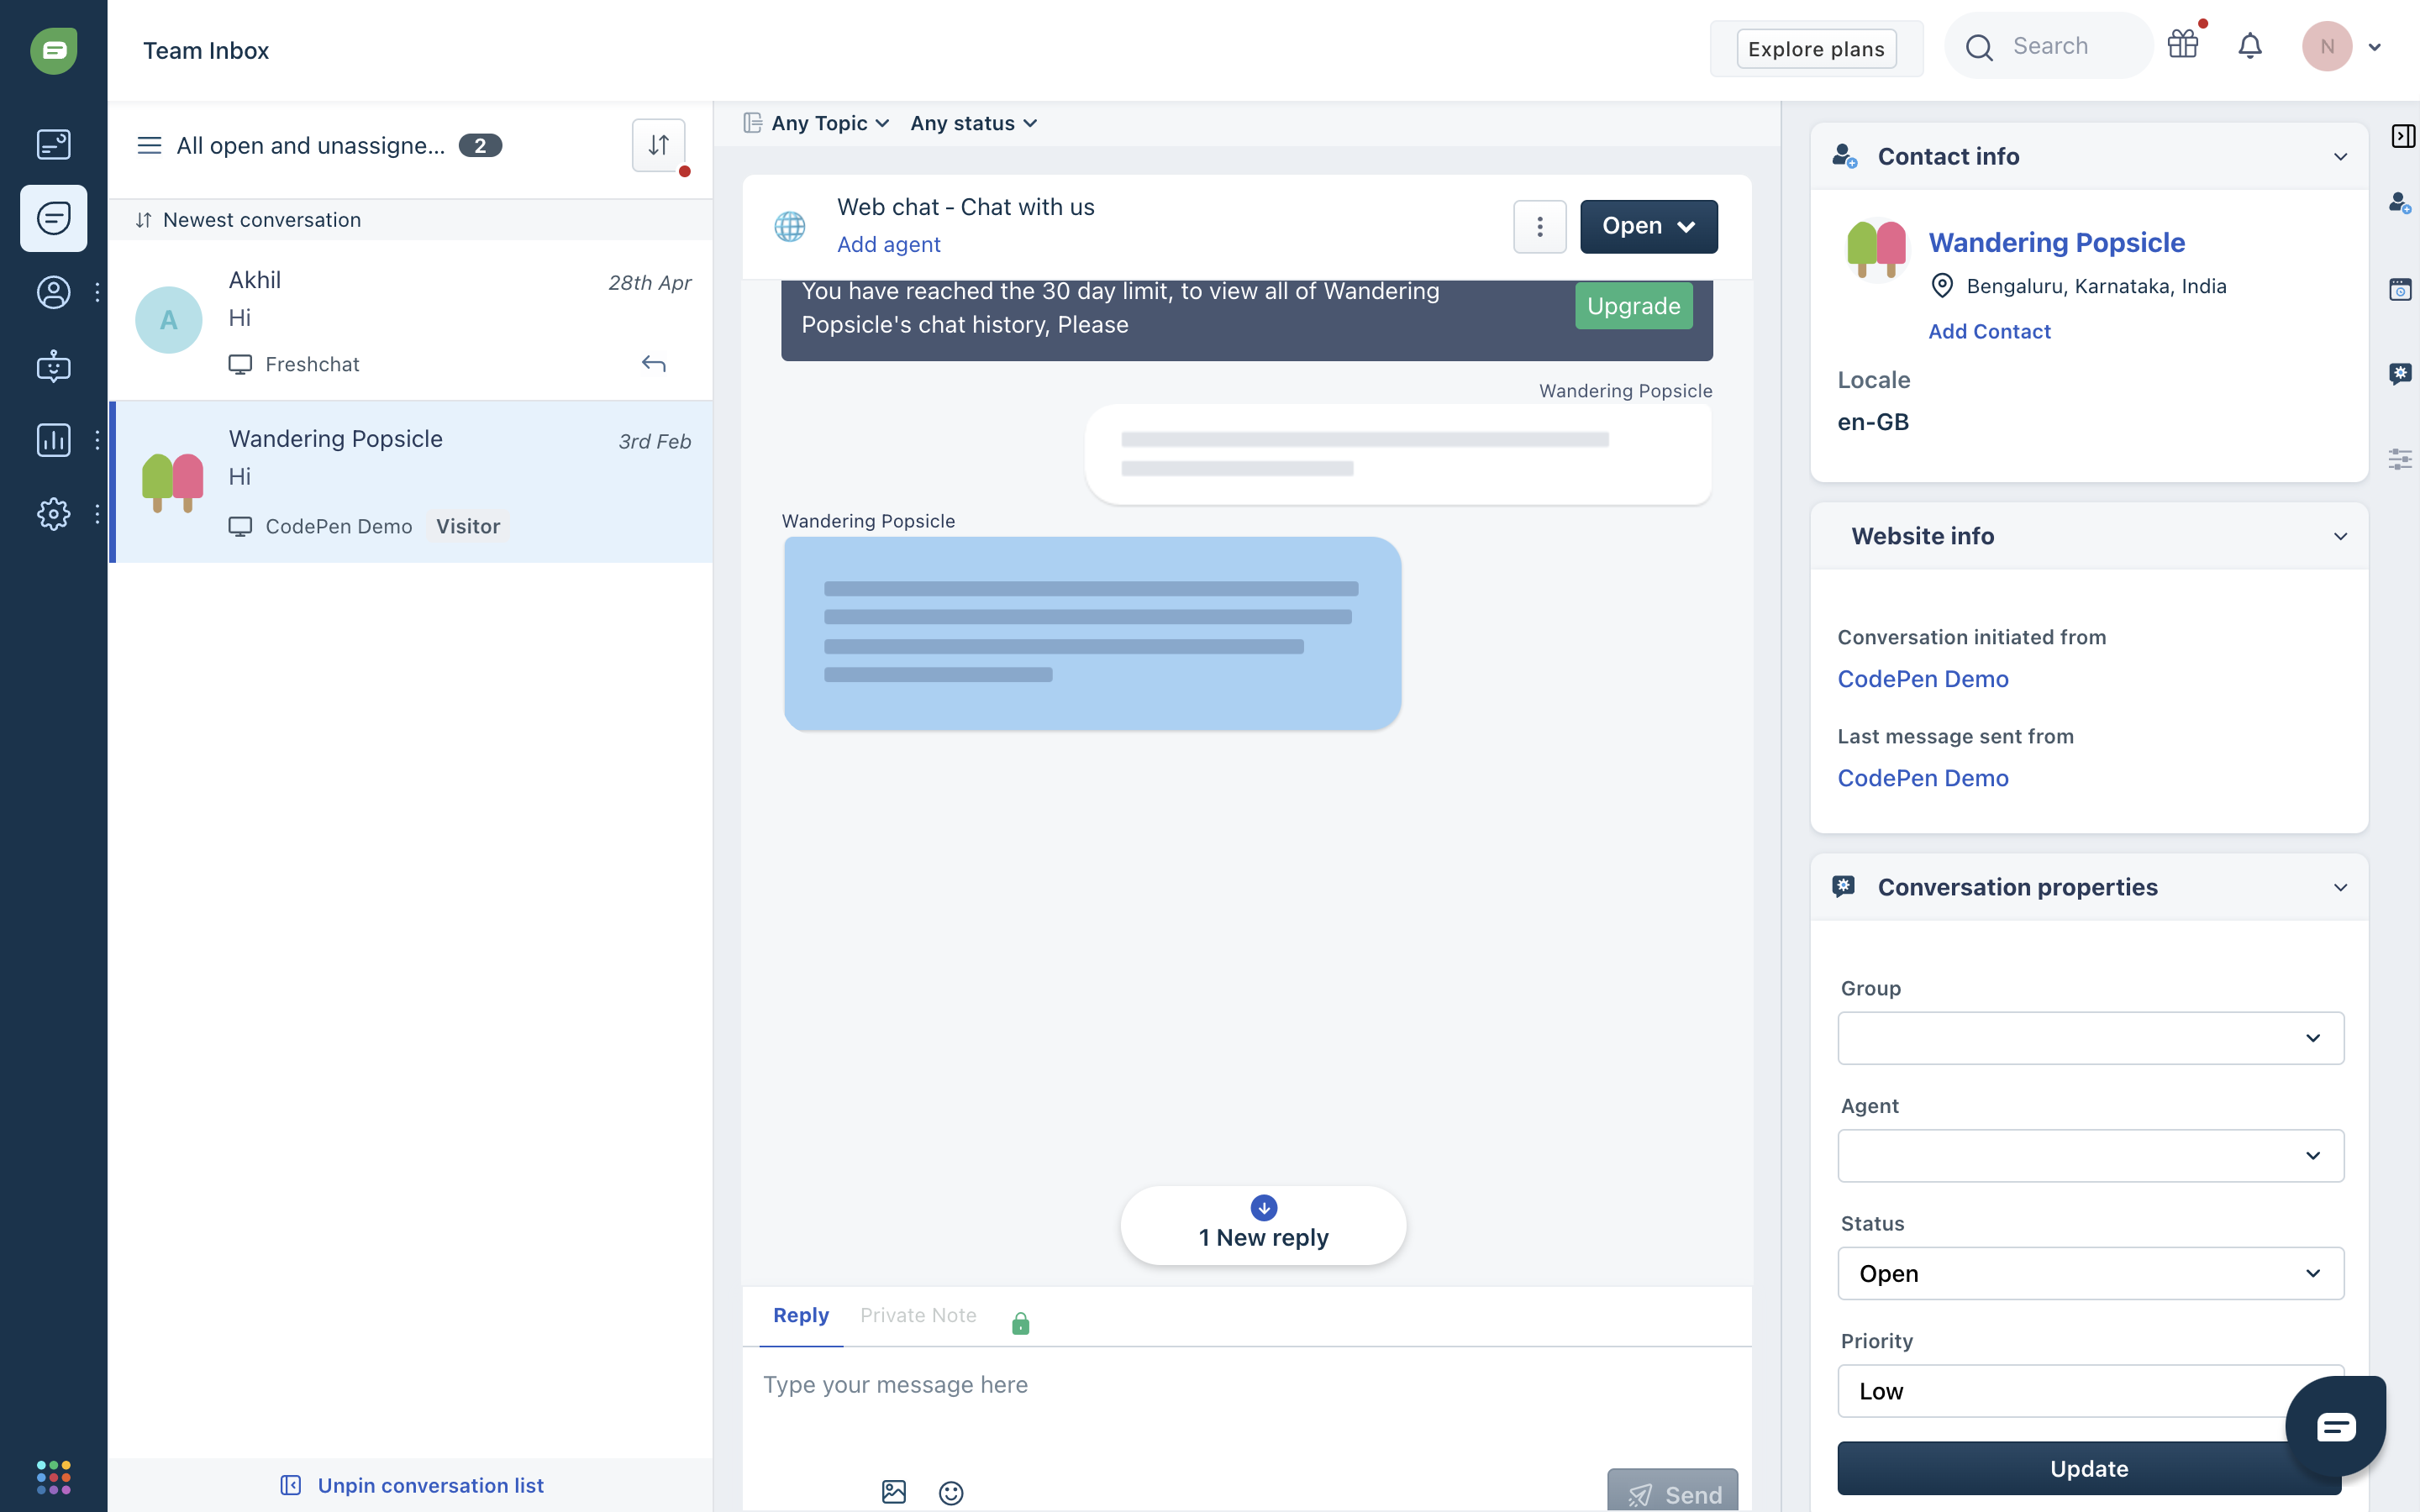Open the Bots icon in left sidebar
2420x1512 pixels.
point(54,366)
